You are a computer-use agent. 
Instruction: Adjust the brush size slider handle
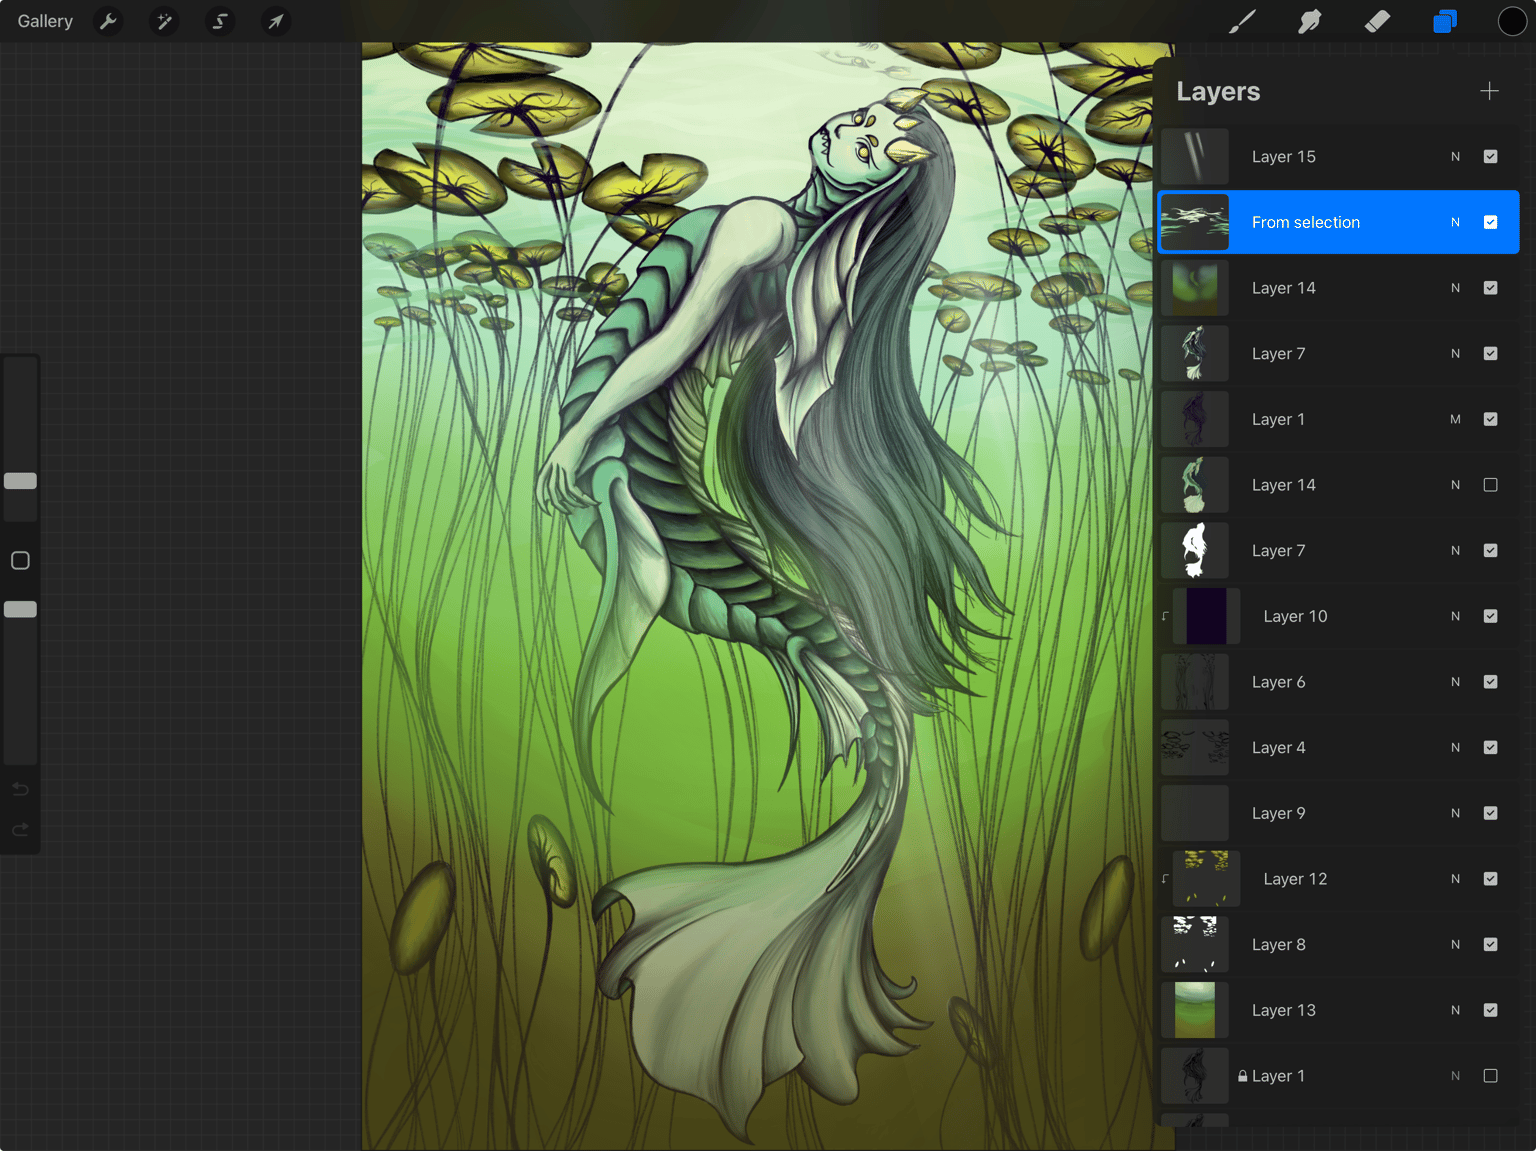point(20,481)
